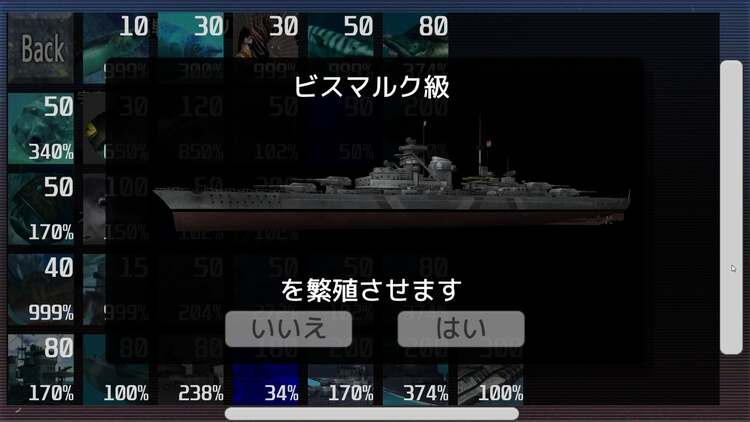Click the horizontal scrollbar at the bottom
750x422 pixels.
[x=372, y=414]
